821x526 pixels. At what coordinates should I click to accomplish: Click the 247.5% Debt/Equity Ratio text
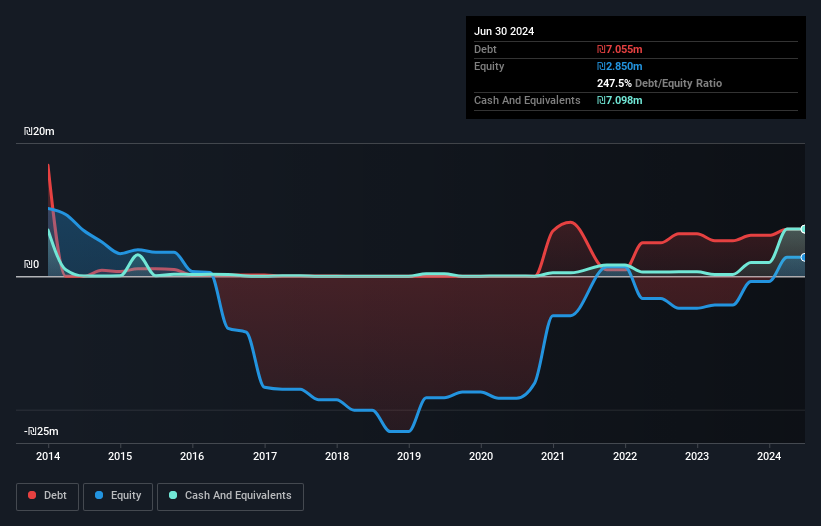[x=659, y=83]
